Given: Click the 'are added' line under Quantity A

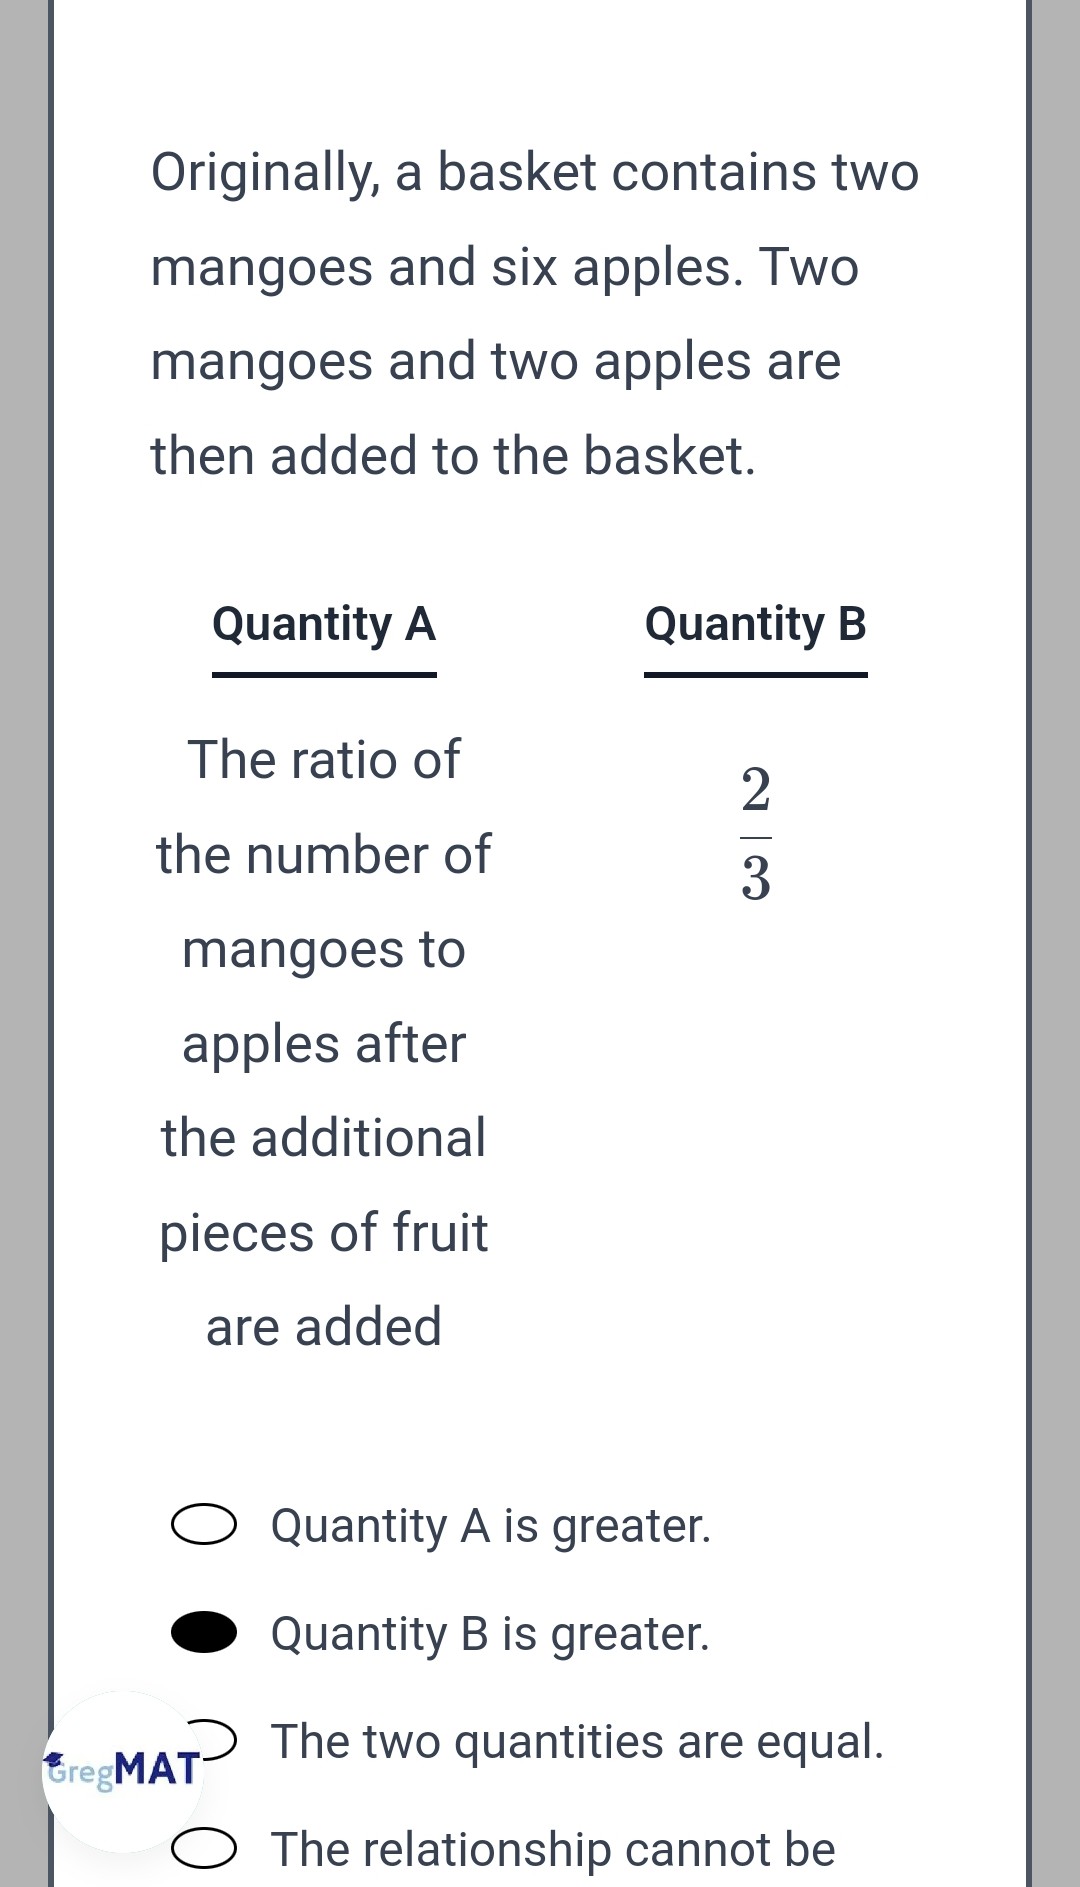Looking at the screenshot, I should click(324, 1327).
